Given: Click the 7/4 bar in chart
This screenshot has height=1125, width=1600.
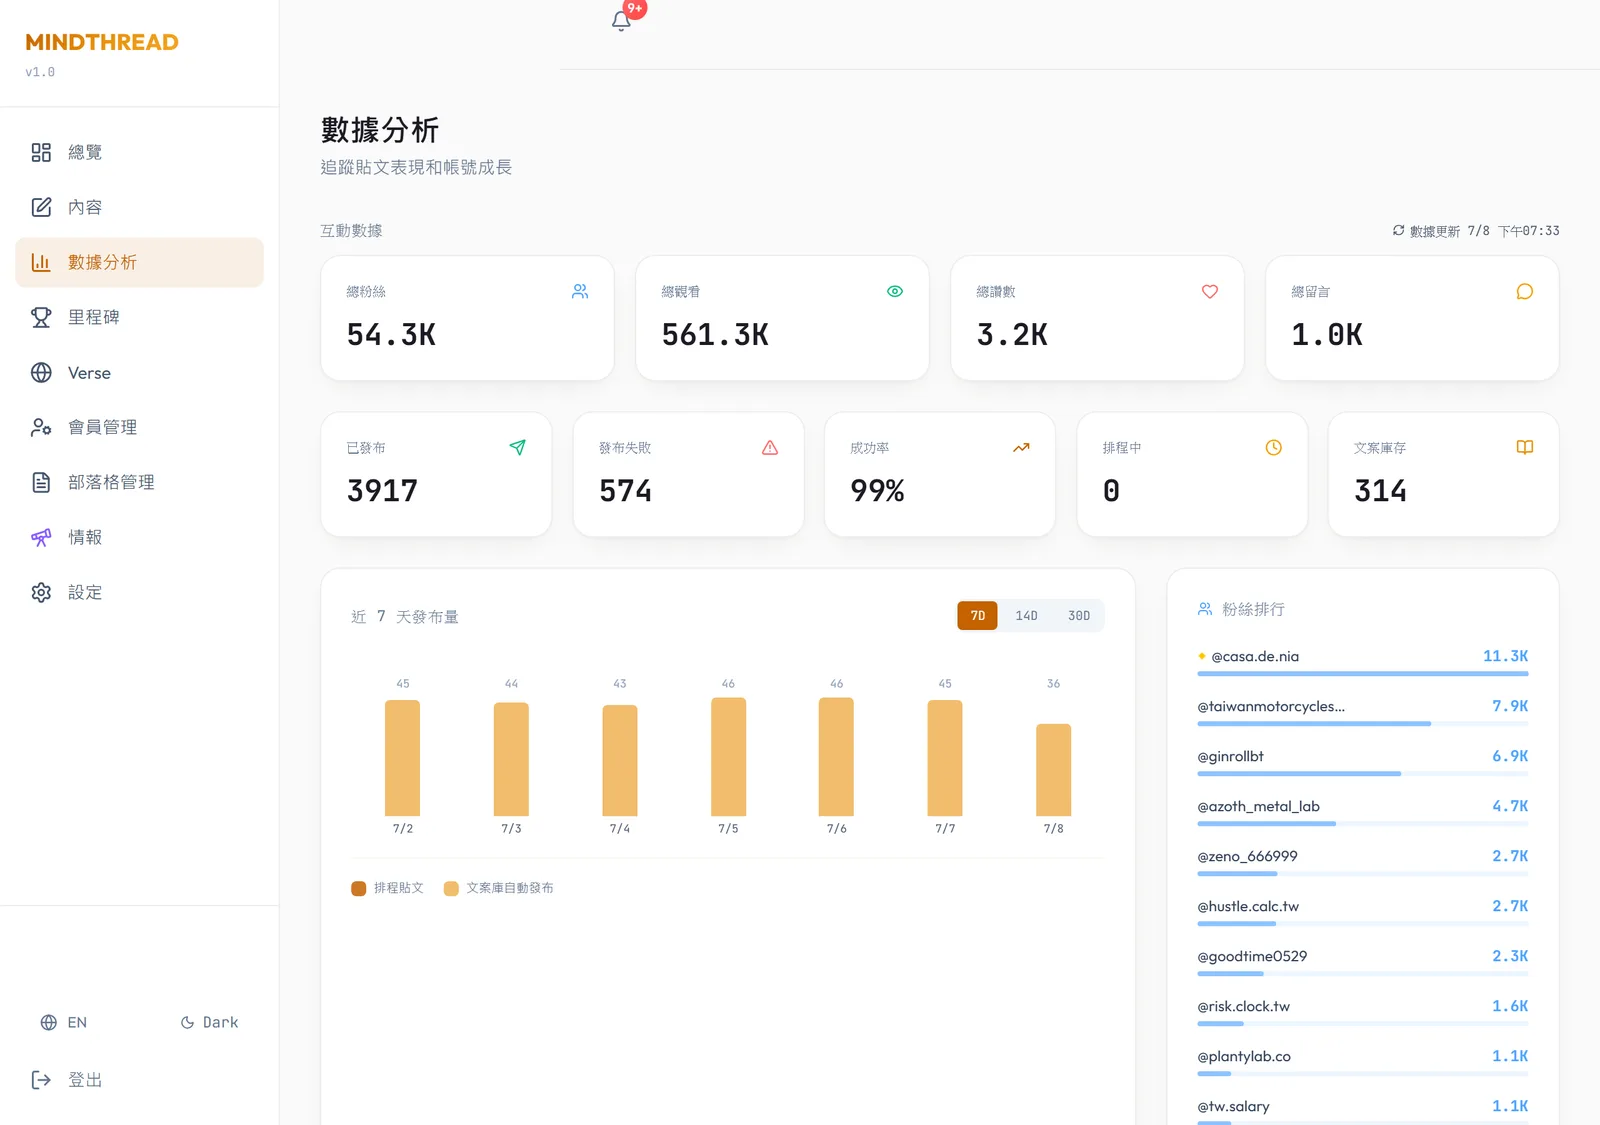Looking at the screenshot, I should (x=620, y=761).
